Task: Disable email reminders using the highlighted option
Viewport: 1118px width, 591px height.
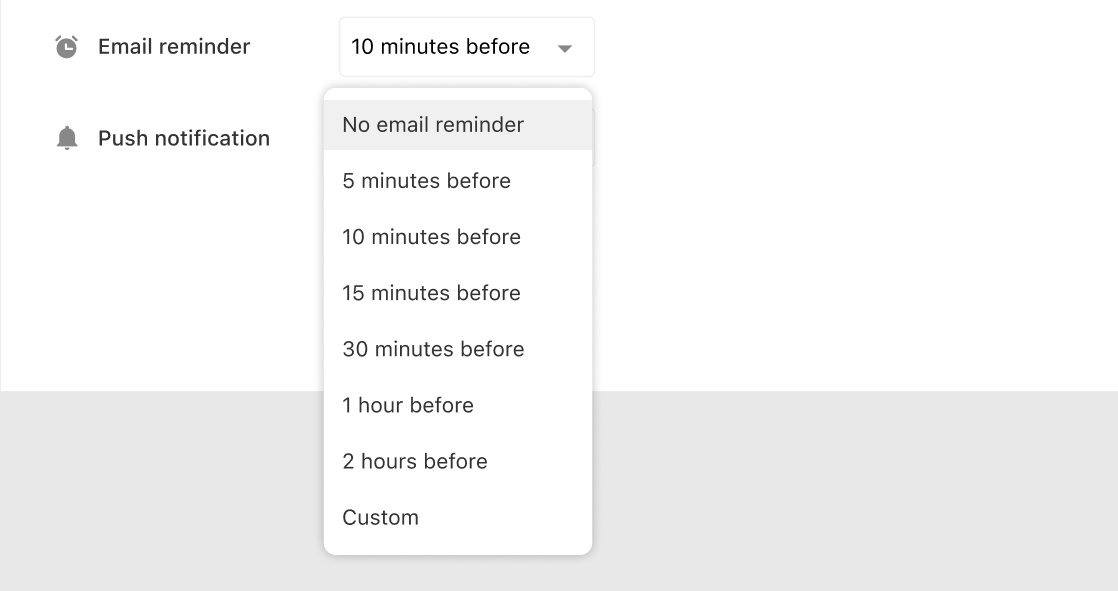Action: coord(433,125)
